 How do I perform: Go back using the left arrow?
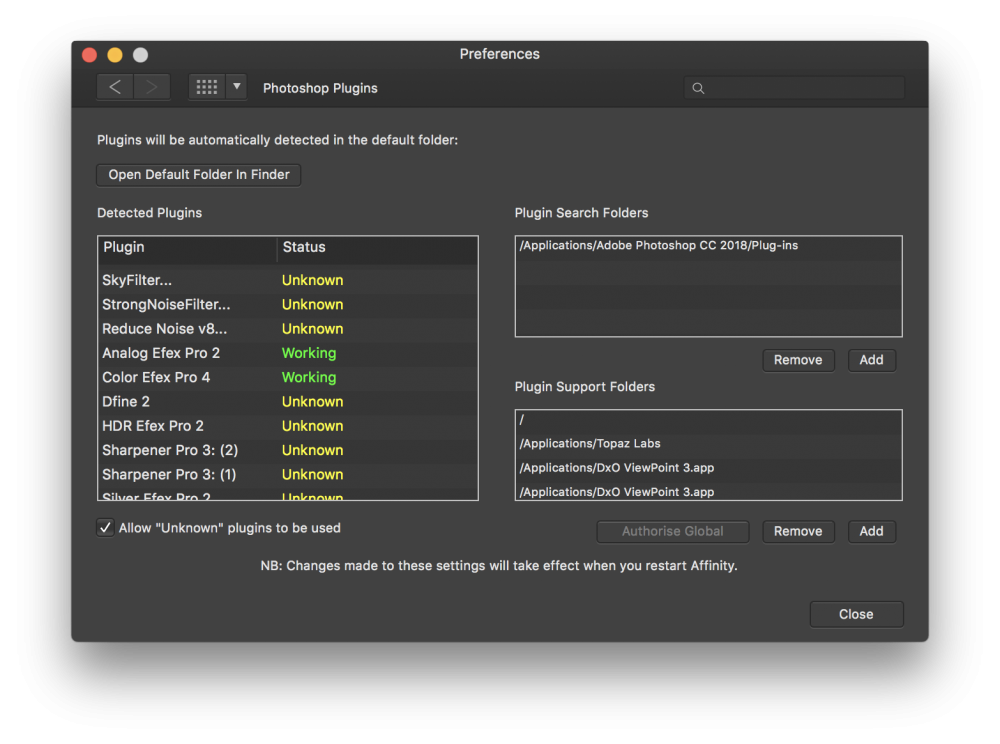click(x=115, y=87)
